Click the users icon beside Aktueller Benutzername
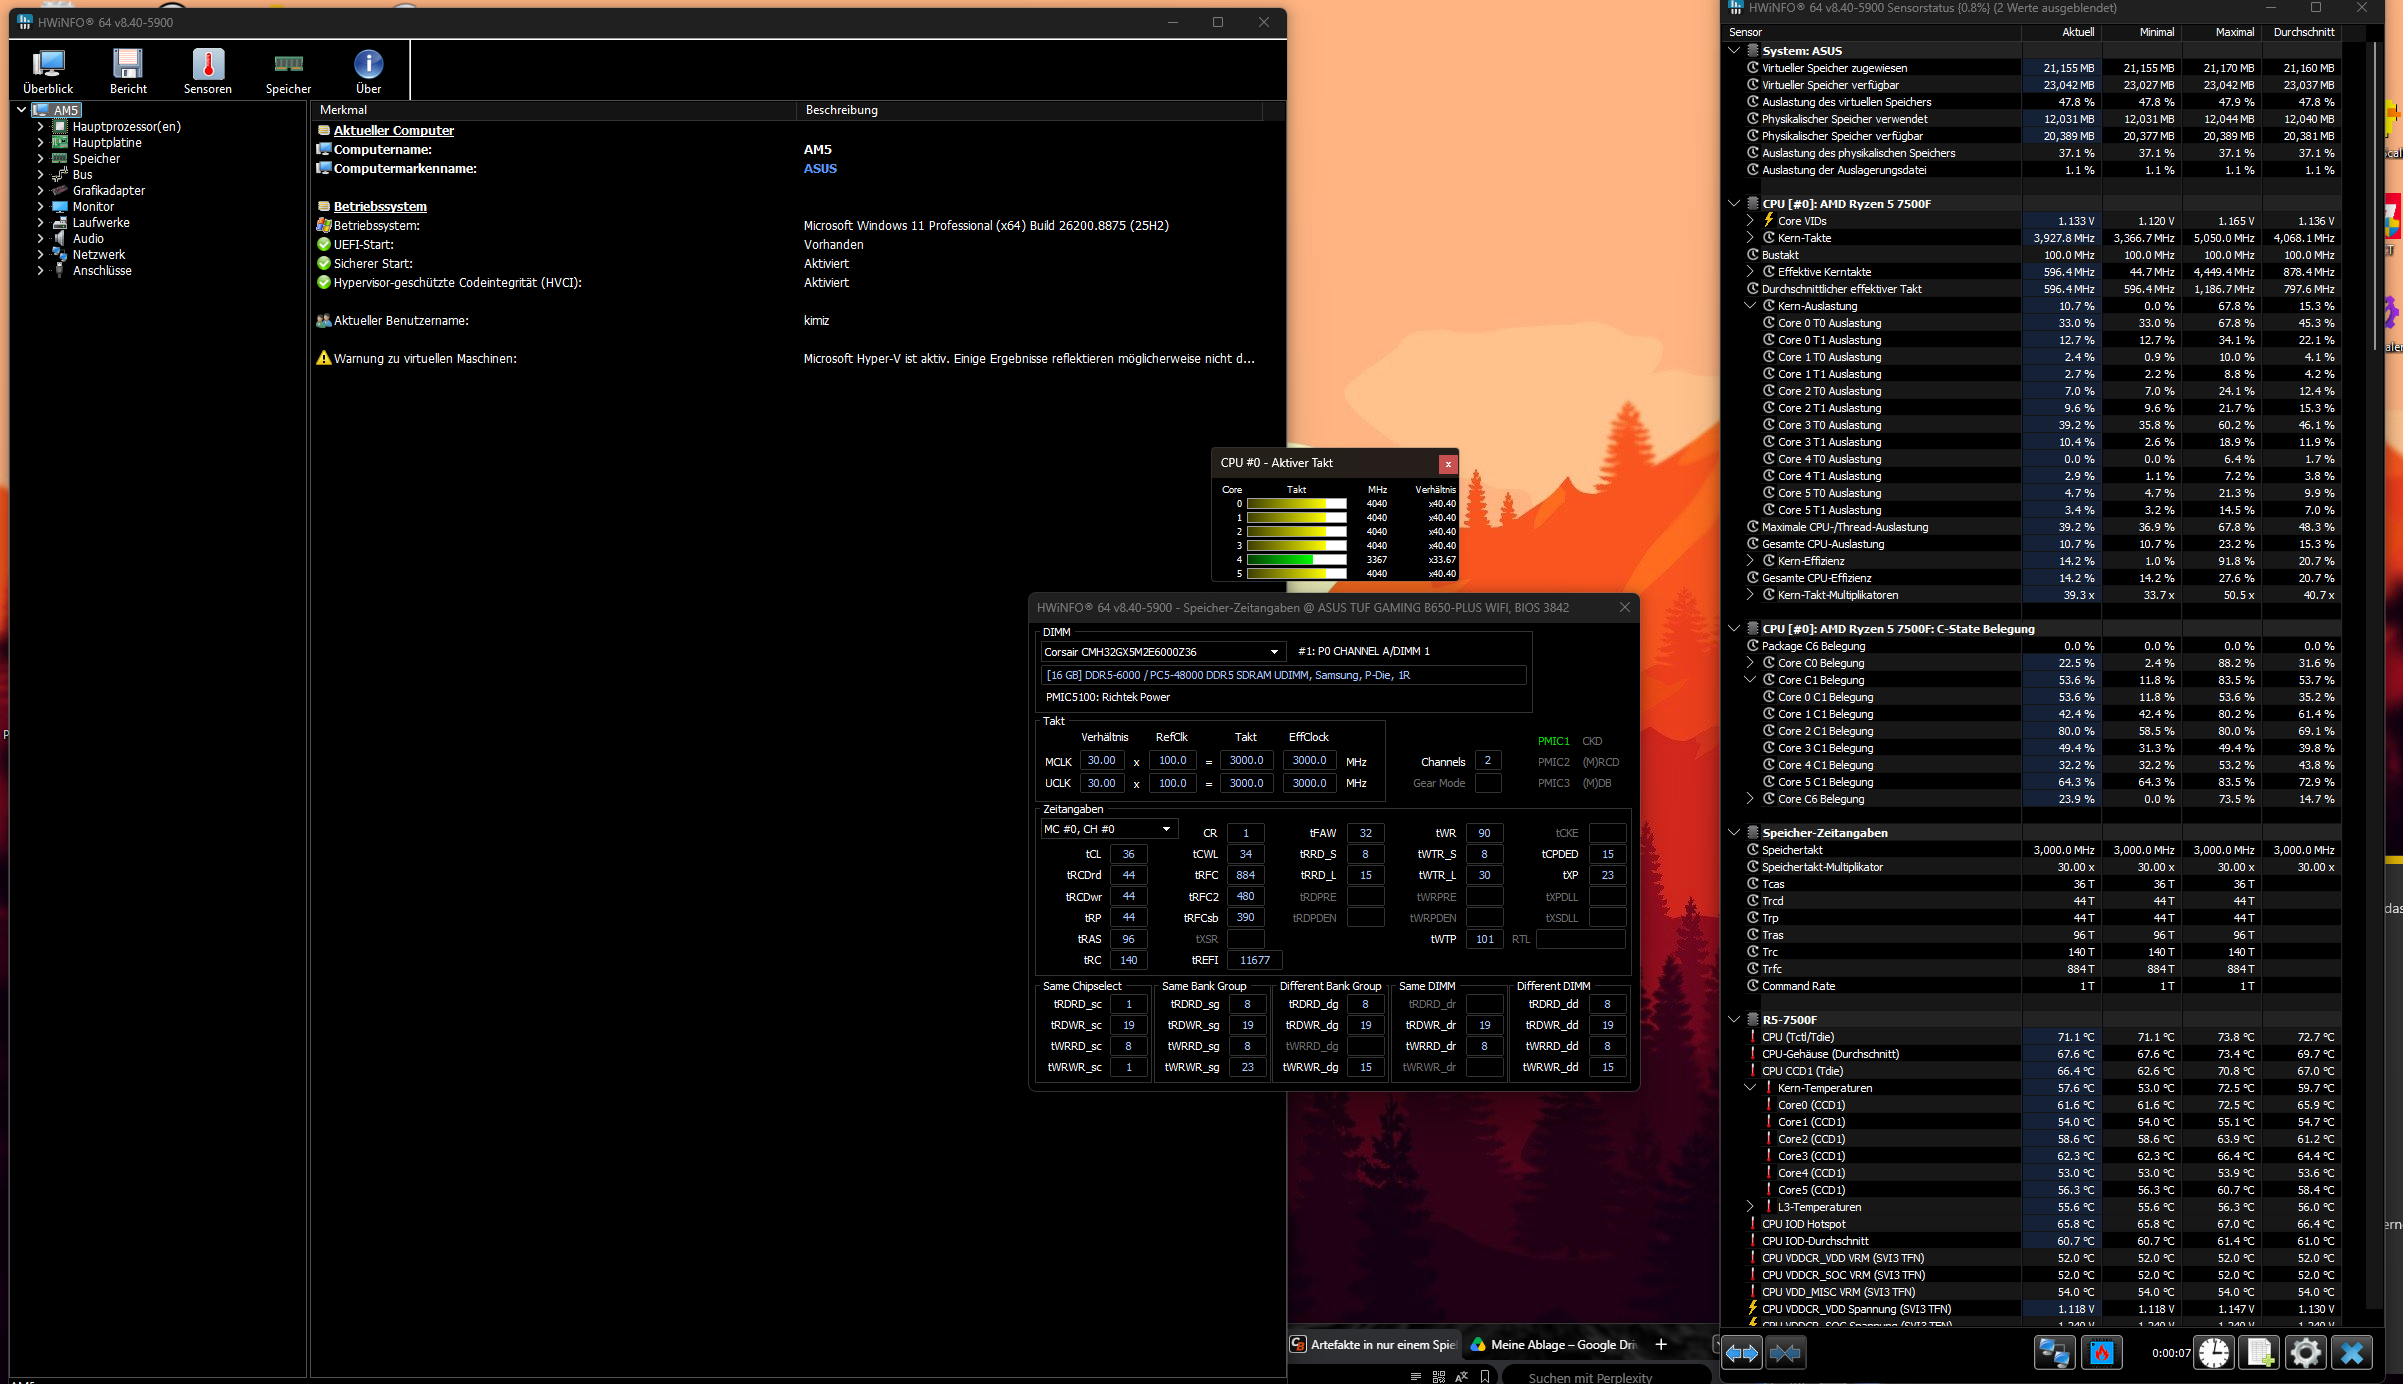2403x1384 pixels. (323, 321)
